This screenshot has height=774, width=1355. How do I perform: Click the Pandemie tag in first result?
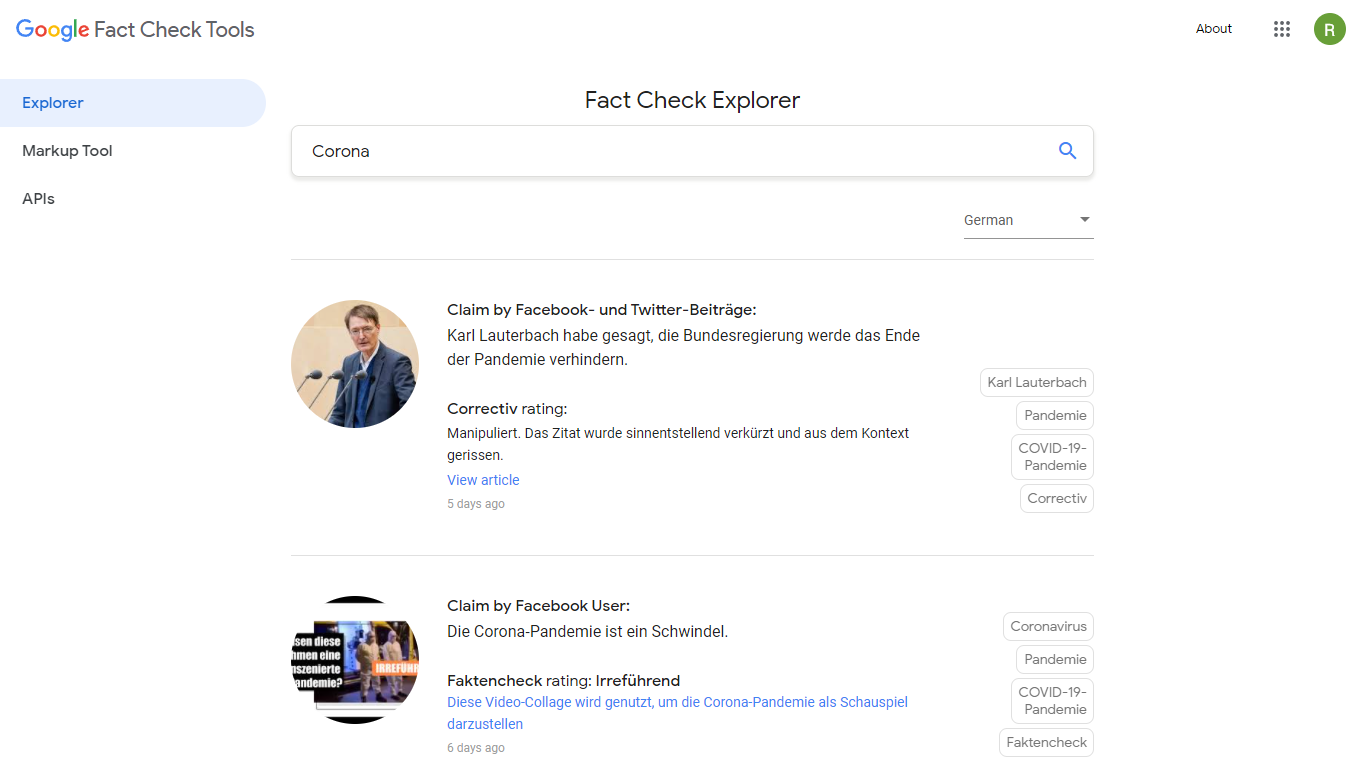(1055, 415)
